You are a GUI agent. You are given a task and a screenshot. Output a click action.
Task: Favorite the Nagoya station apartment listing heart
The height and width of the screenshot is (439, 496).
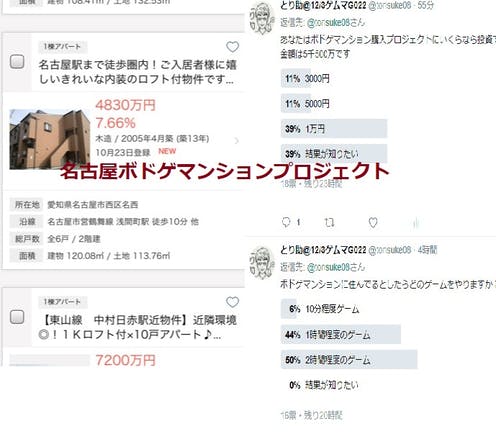click(232, 47)
